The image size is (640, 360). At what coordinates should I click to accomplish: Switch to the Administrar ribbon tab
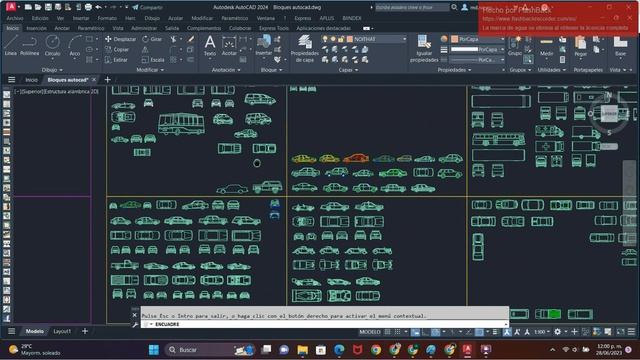tap(144, 28)
